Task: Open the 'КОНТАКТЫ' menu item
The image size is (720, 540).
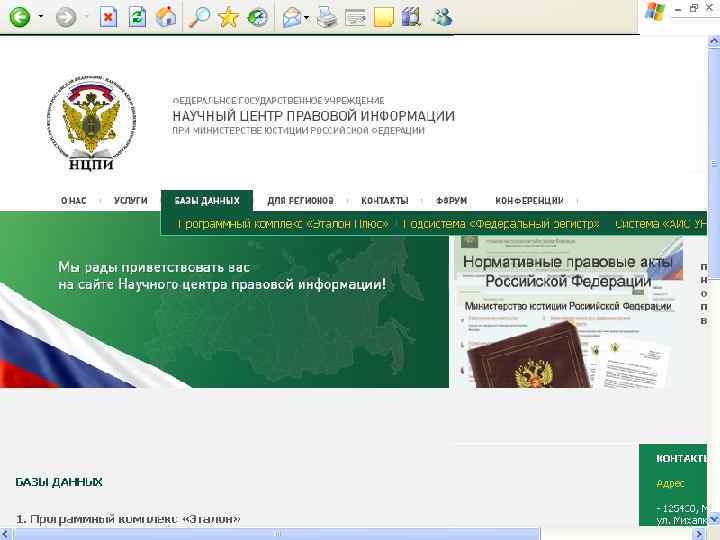Action: (x=384, y=201)
